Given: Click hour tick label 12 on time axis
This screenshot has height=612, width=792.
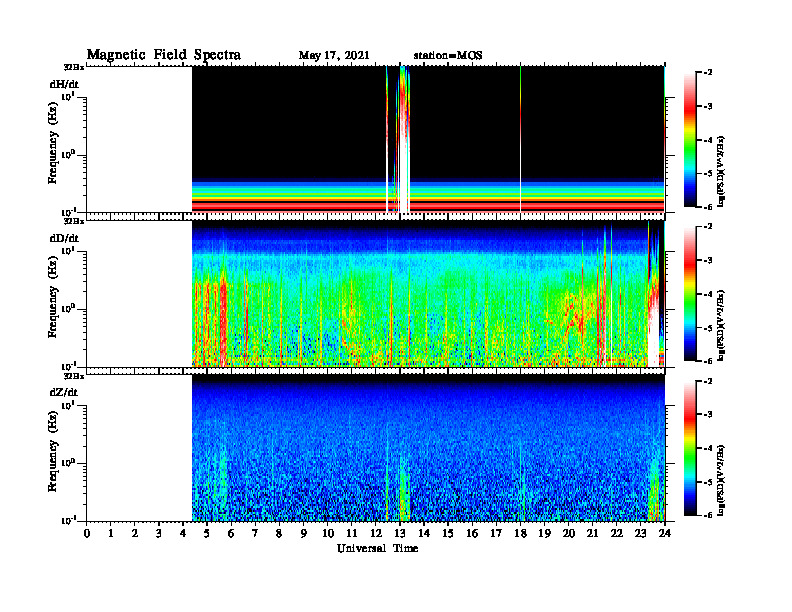Looking at the screenshot, I should 376,534.
